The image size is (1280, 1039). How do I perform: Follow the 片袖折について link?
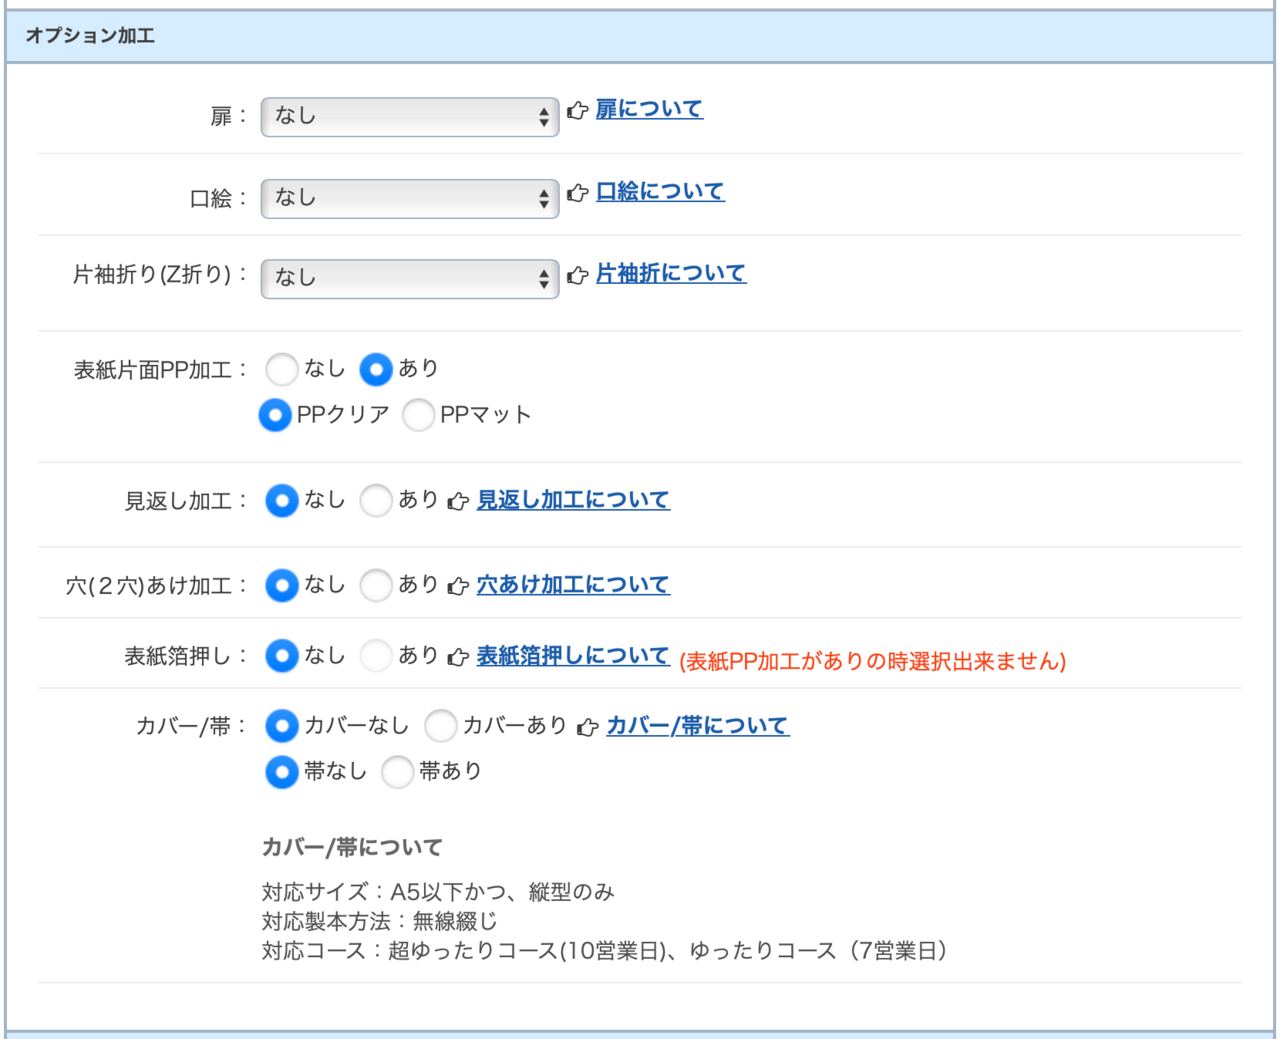coord(670,273)
